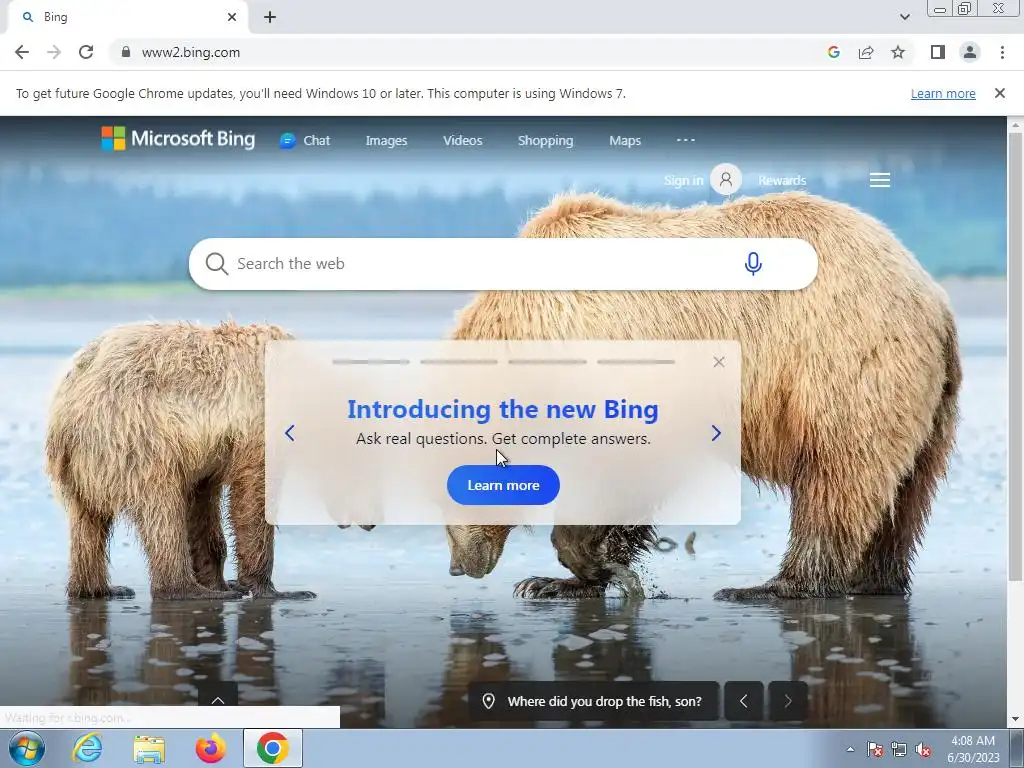Click the blue Learn more button
Image resolution: width=1024 pixels, height=768 pixels.
(x=503, y=485)
